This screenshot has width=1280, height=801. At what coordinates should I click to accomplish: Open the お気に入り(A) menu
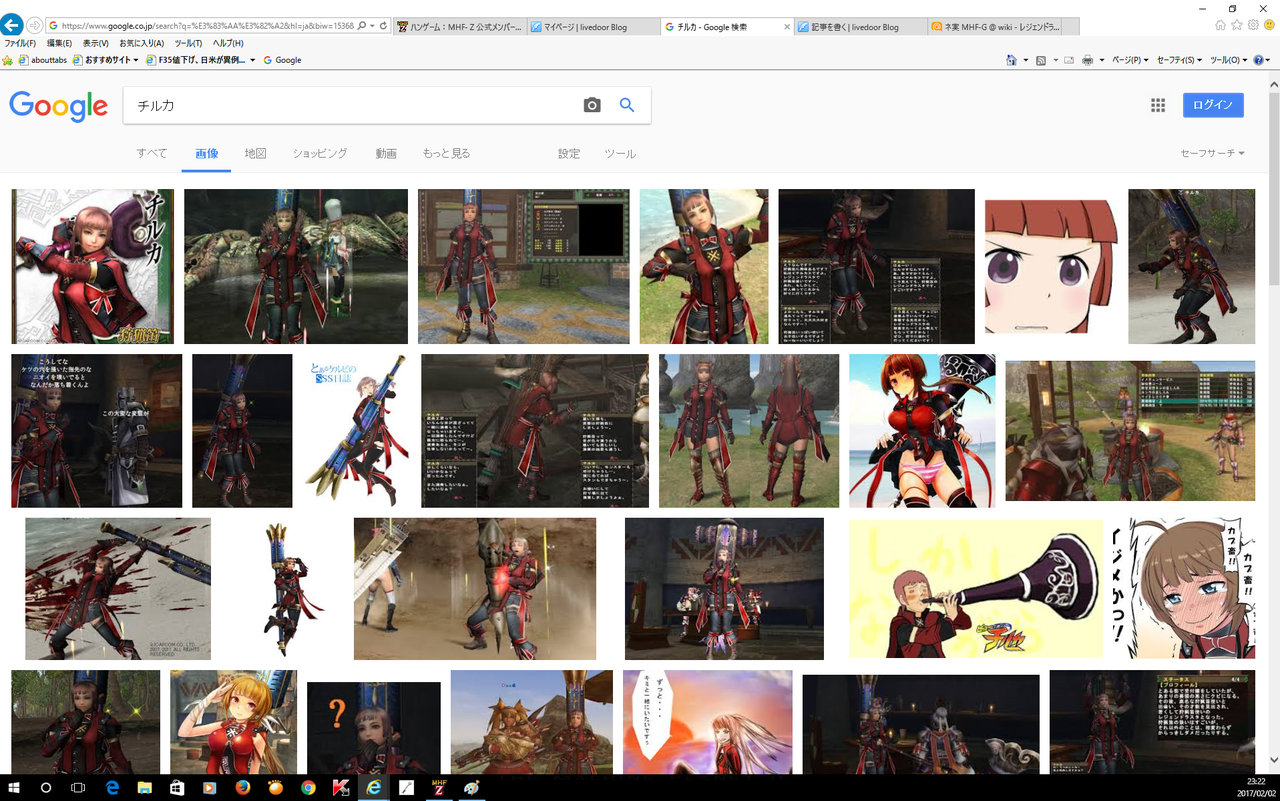click(142, 43)
